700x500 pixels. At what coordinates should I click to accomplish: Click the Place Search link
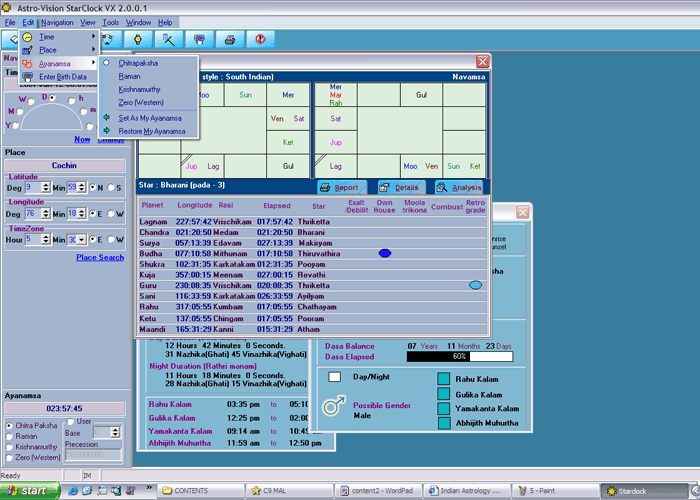[100, 258]
